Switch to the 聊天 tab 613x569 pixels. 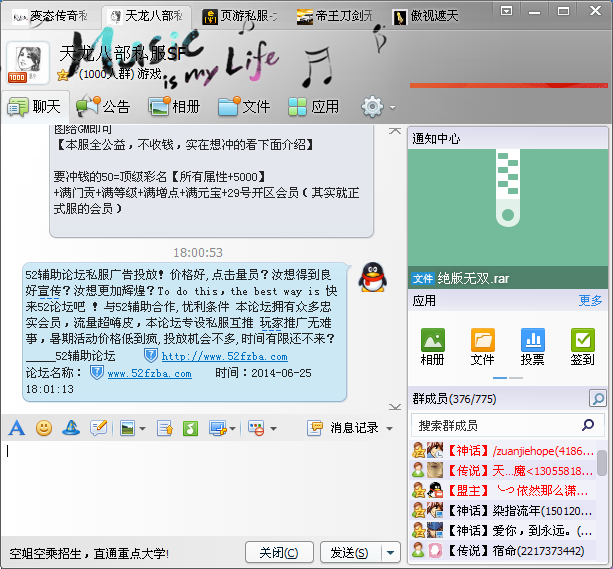click(35, 106)
